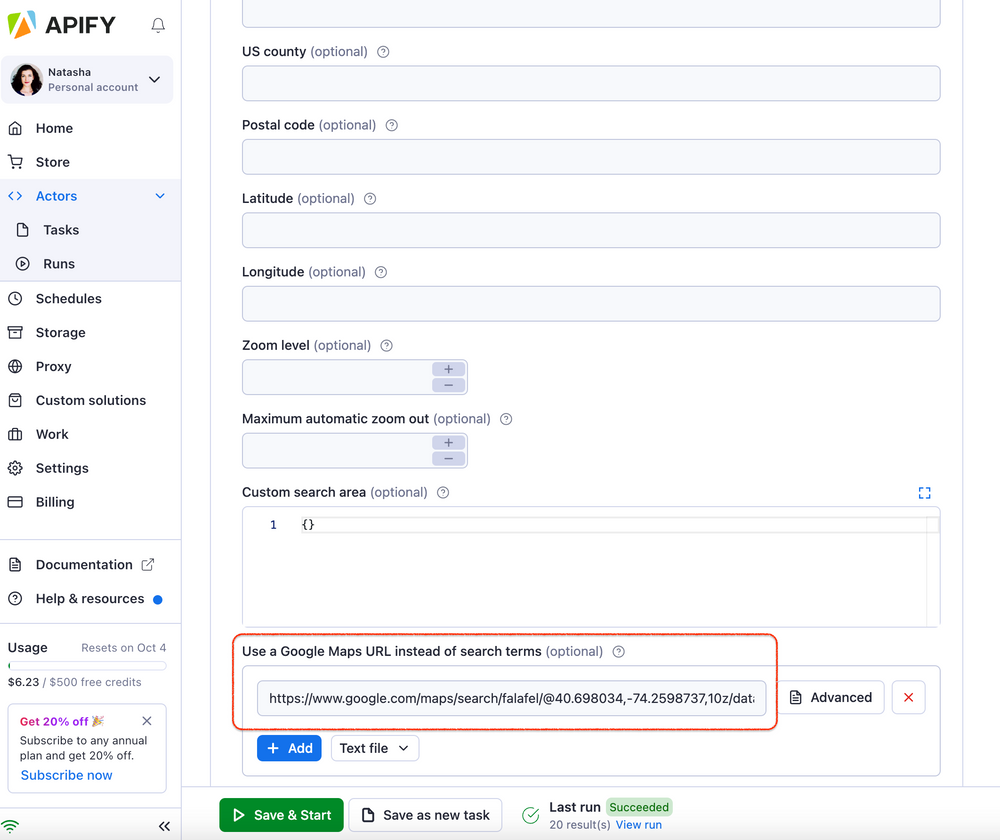Expand the Natasha personal account menu

pos(154,79)
